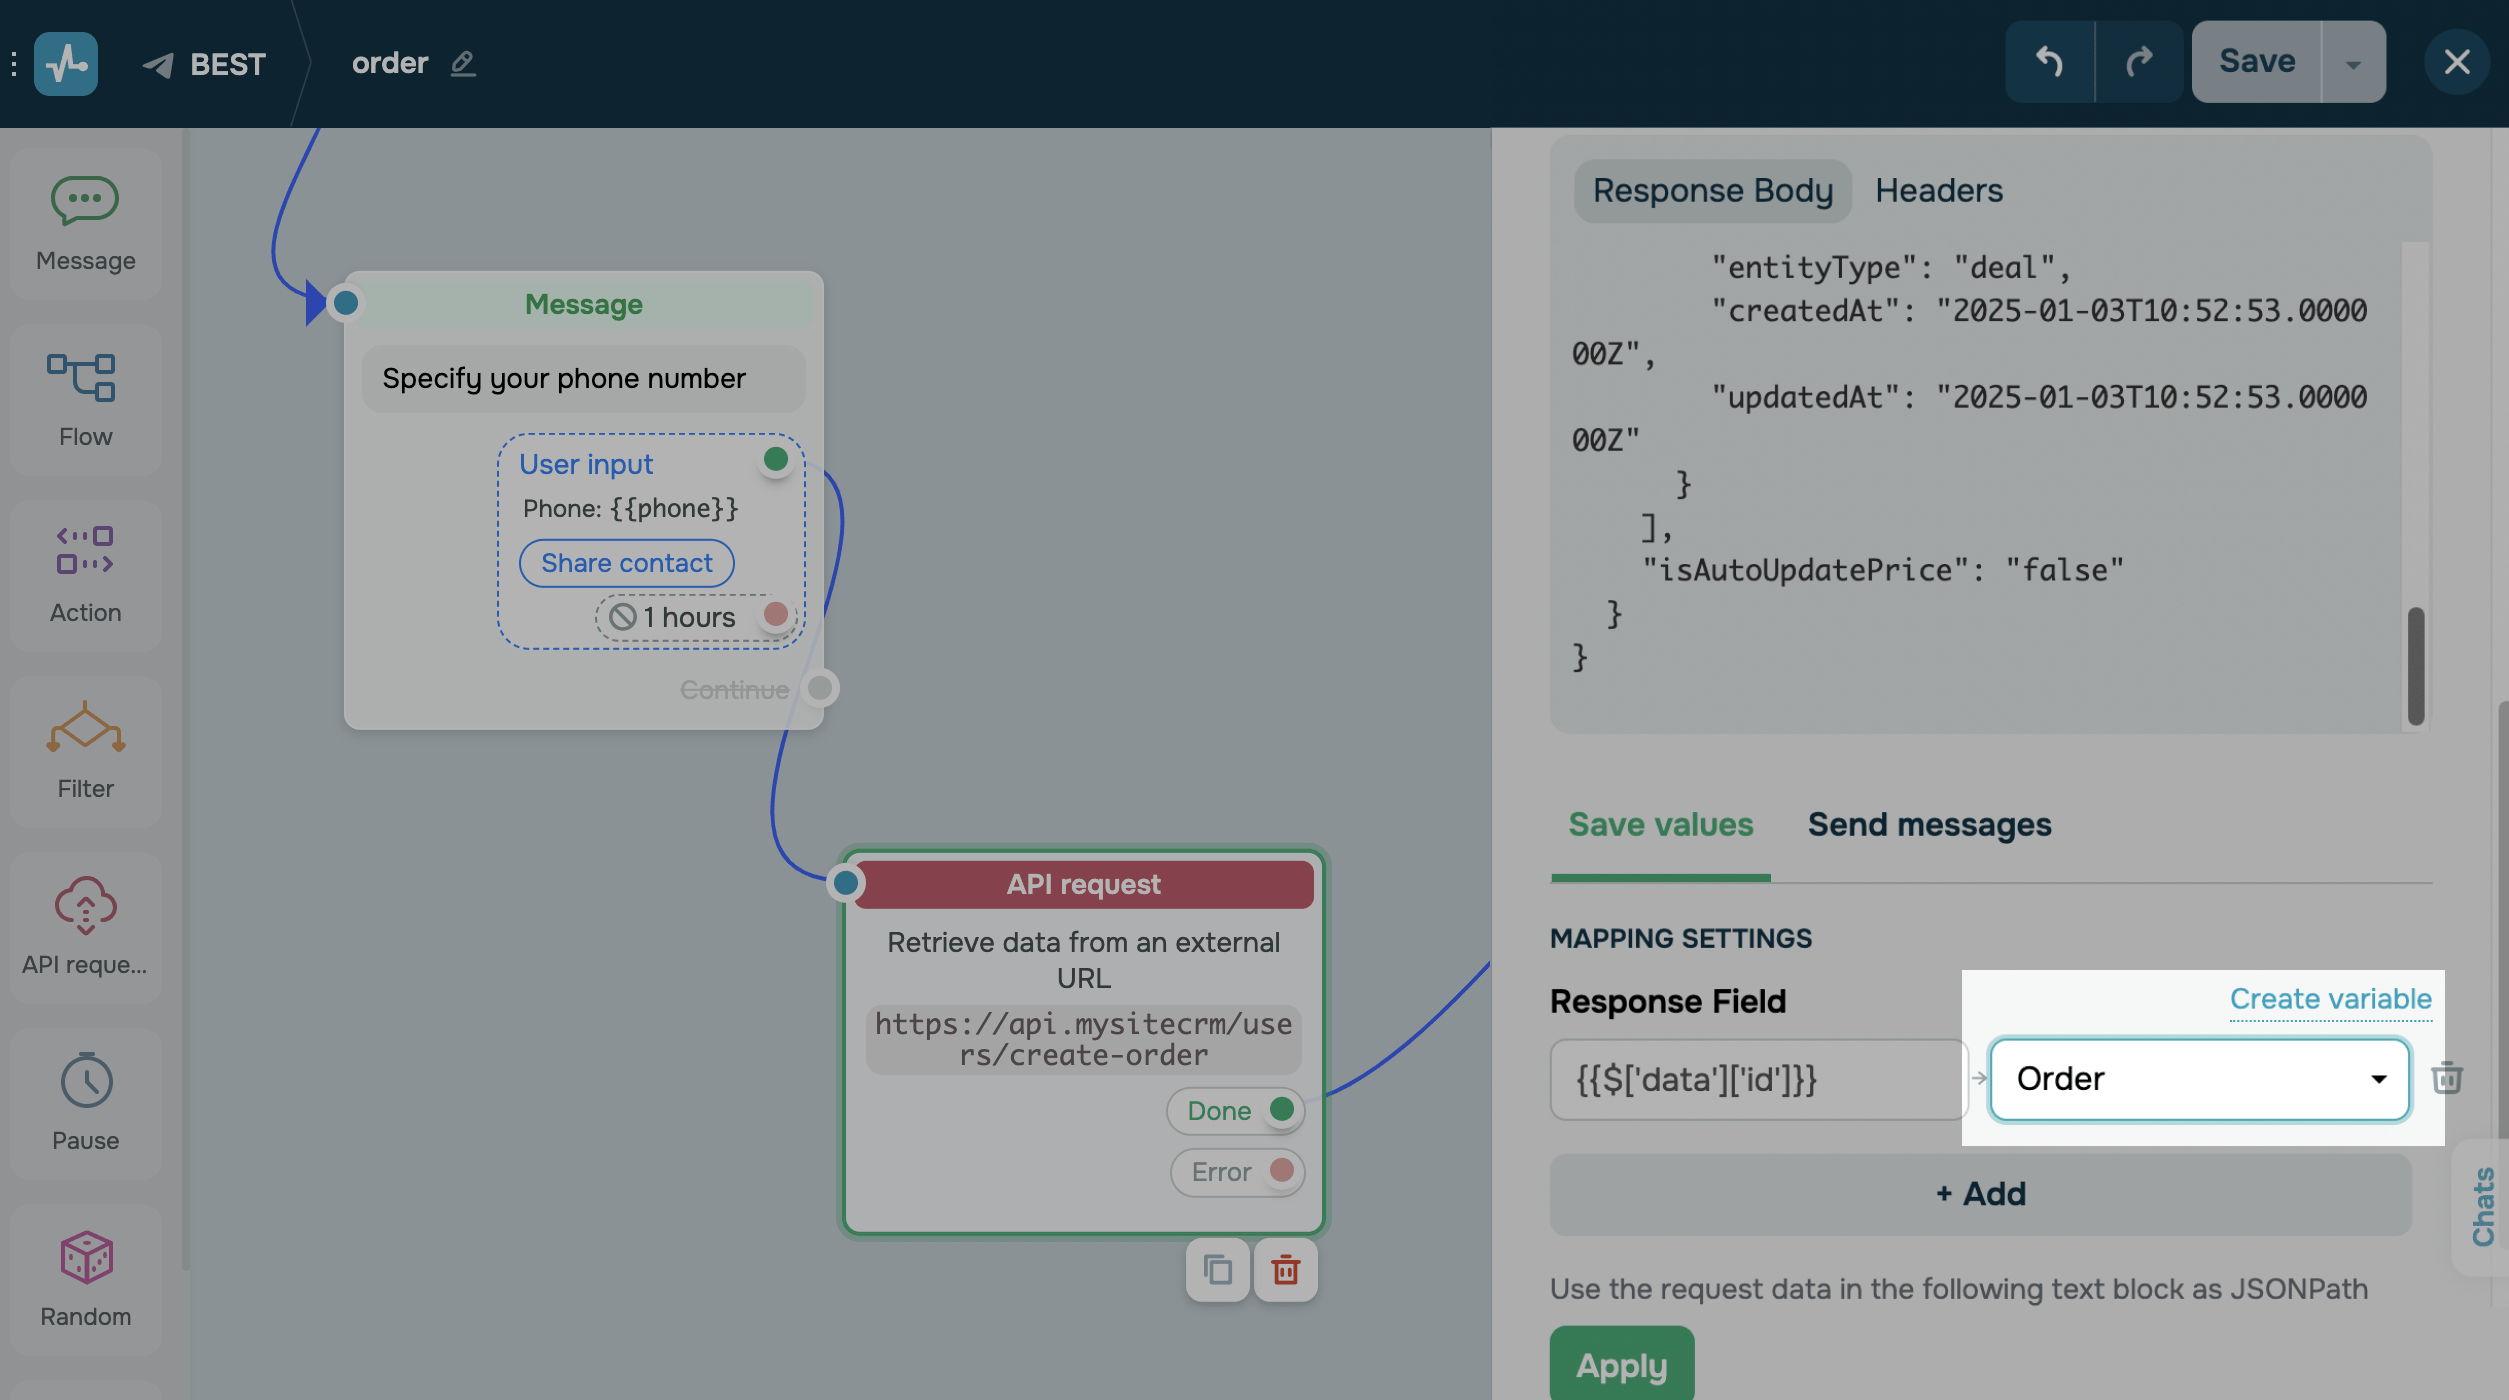Click the Create variable link
2509x1400 pixels.
coord(2329,999)
